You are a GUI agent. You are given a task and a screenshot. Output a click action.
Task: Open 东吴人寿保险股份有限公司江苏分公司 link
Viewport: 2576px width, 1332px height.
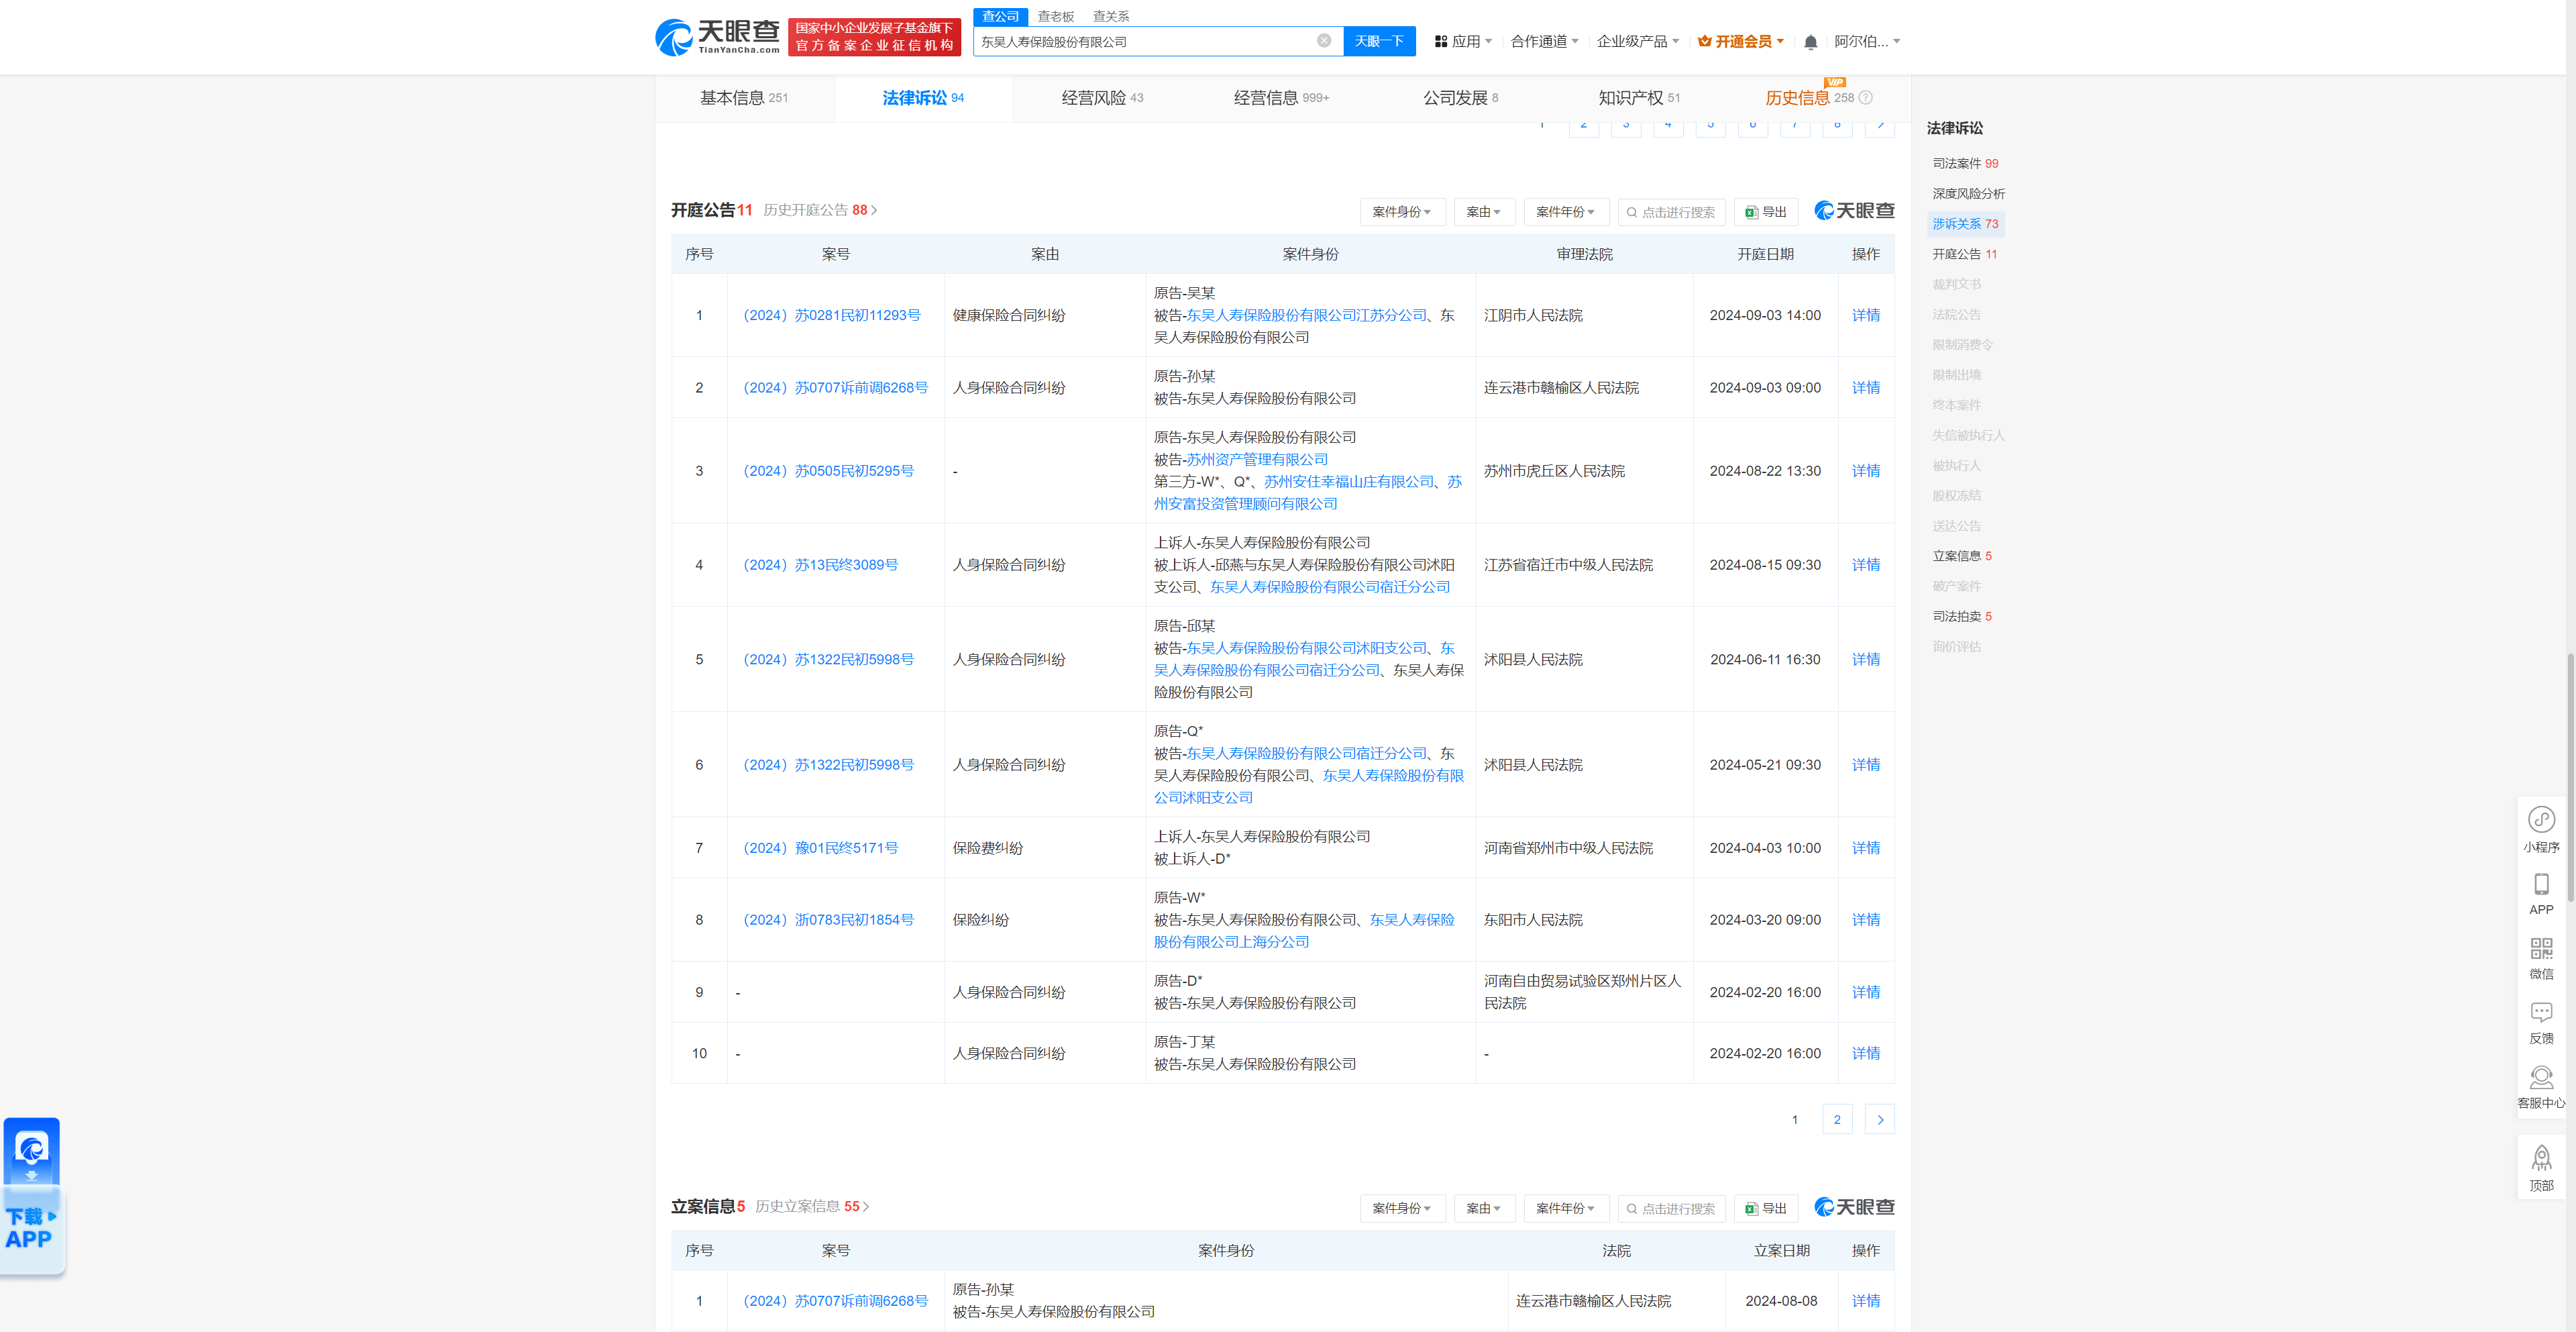click(1306, 315)
